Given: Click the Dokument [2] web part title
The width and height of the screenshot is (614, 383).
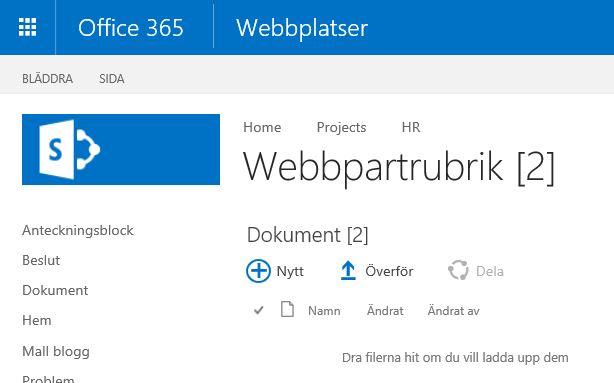Looking at the screenshot, I should pyautogui.click(x=307, y=235).
